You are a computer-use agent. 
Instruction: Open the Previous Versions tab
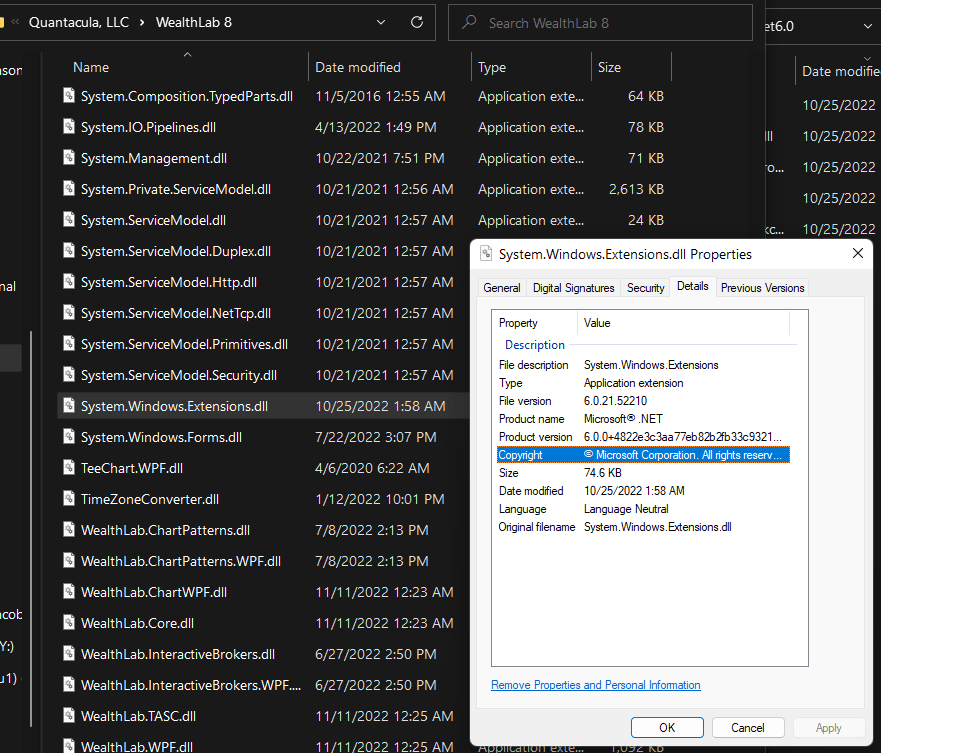[762, 288]
